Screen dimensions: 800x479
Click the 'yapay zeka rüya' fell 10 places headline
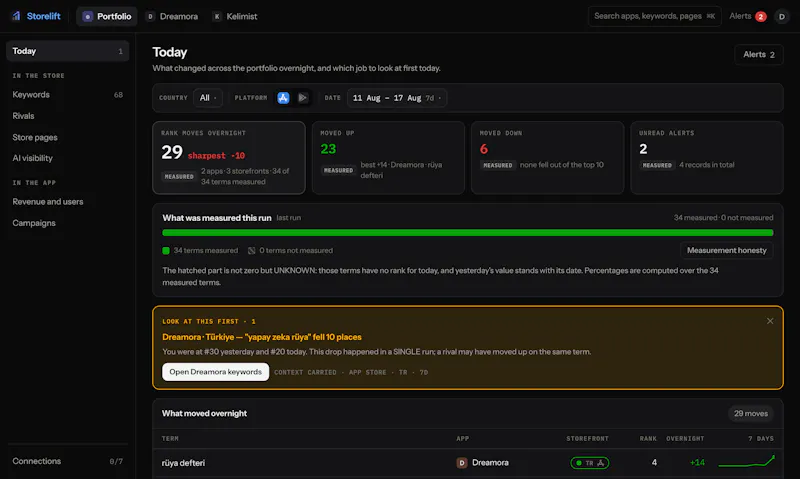coord(262,337)
